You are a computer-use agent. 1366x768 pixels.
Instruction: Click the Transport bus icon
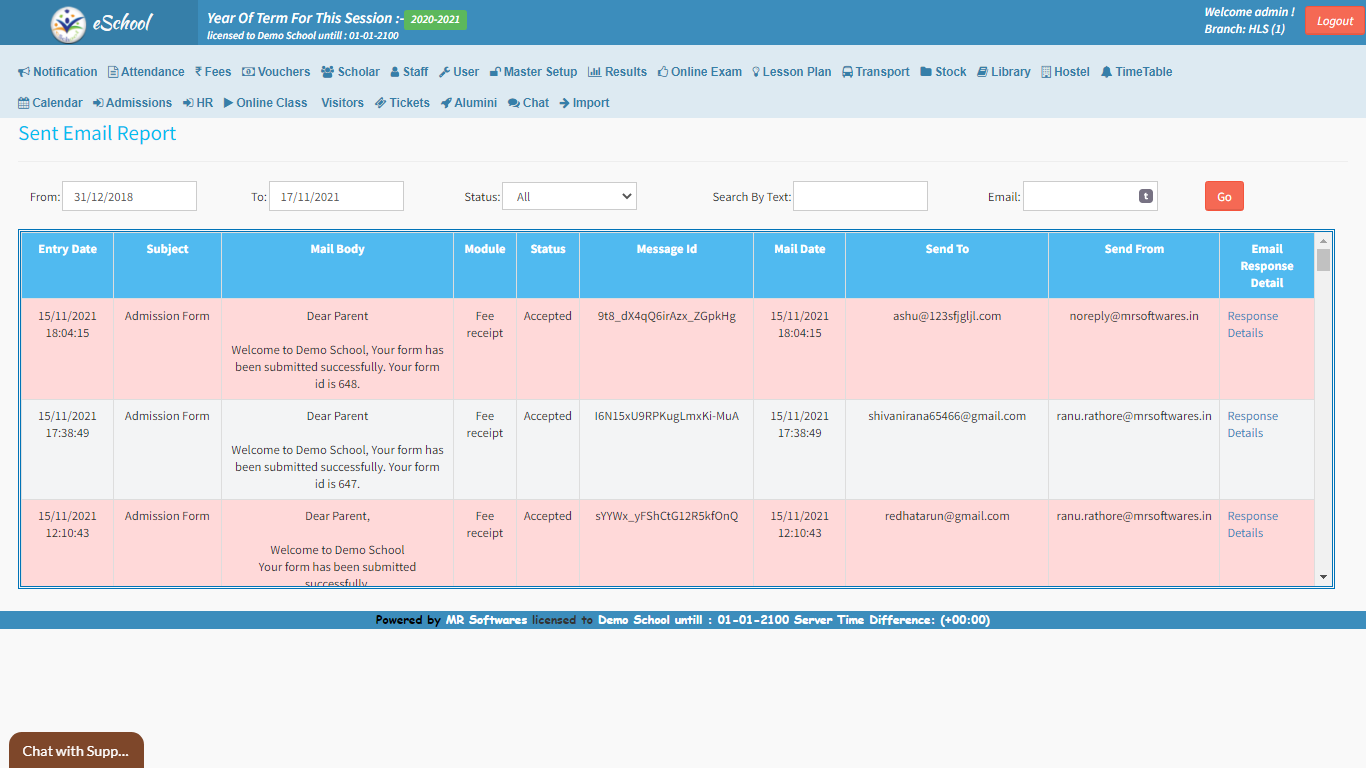(847, 72)
